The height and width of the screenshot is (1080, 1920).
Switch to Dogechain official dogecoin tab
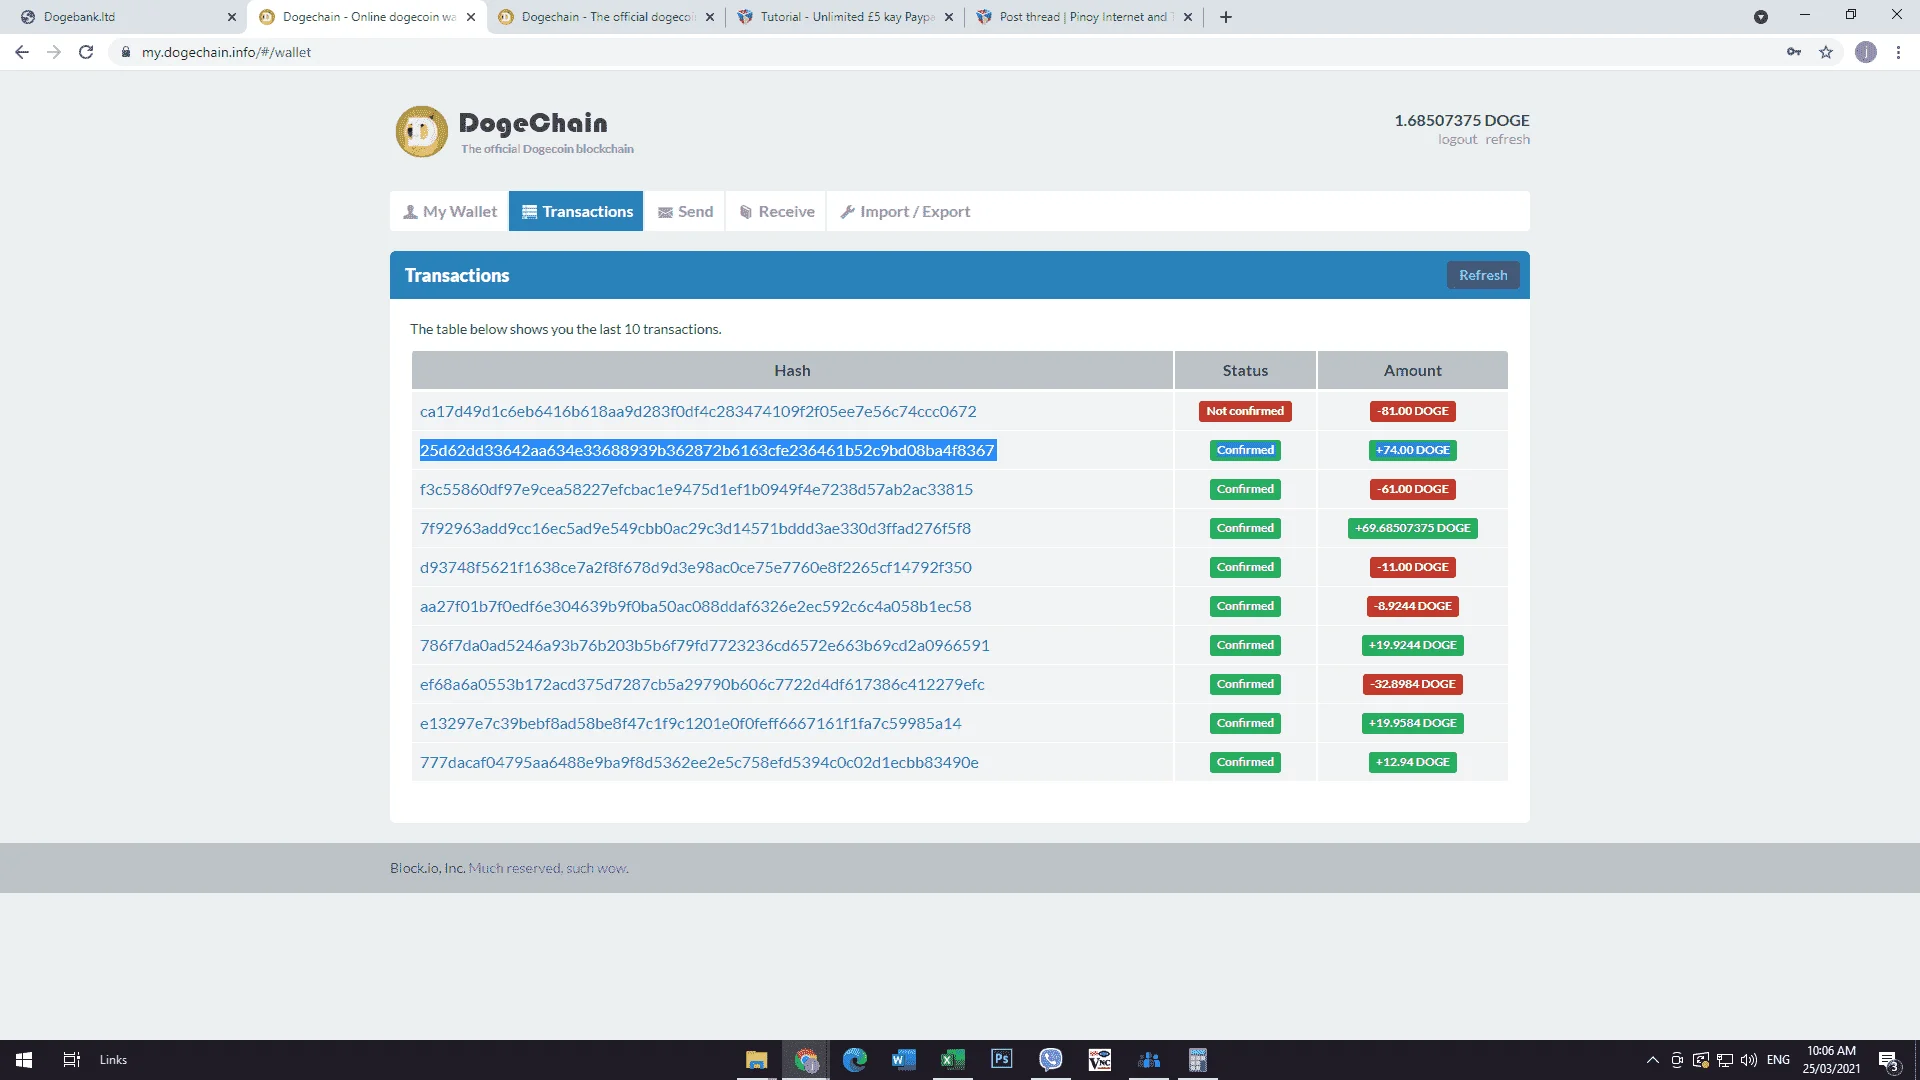pos(605,17)
